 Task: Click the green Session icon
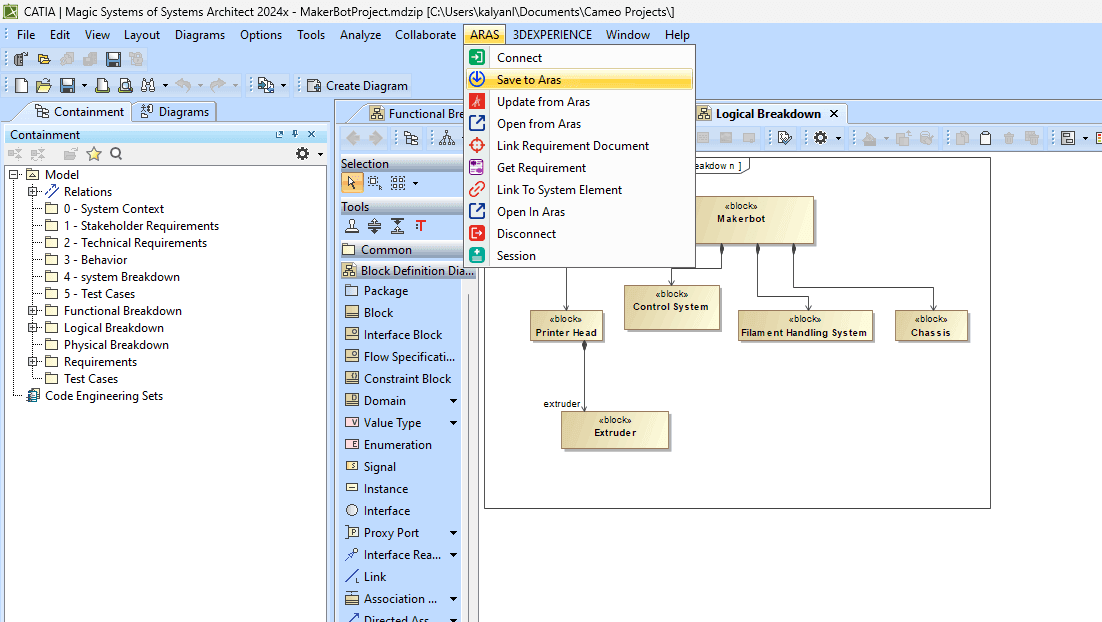477,255
